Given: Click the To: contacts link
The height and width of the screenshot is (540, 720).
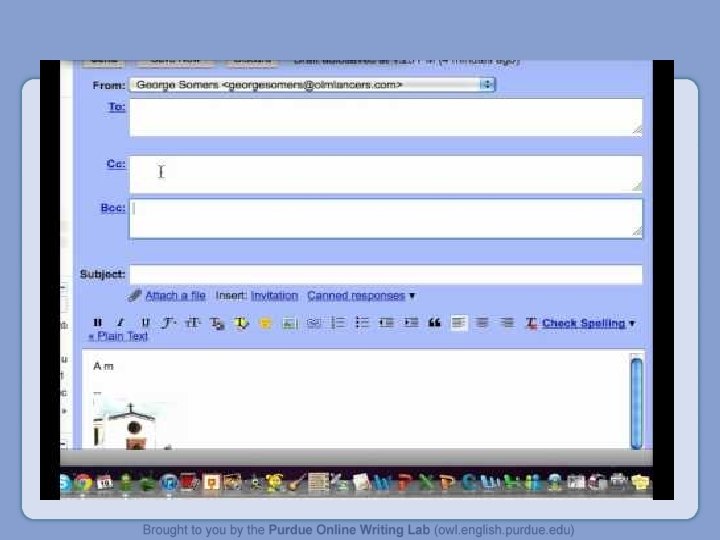Looking at the screenshot, I should coord(117,107).
